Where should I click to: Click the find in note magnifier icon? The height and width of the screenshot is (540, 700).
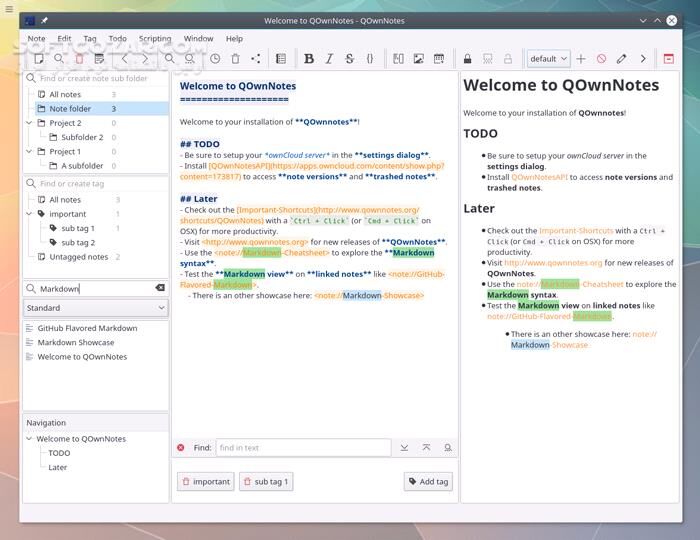point(170,58)
